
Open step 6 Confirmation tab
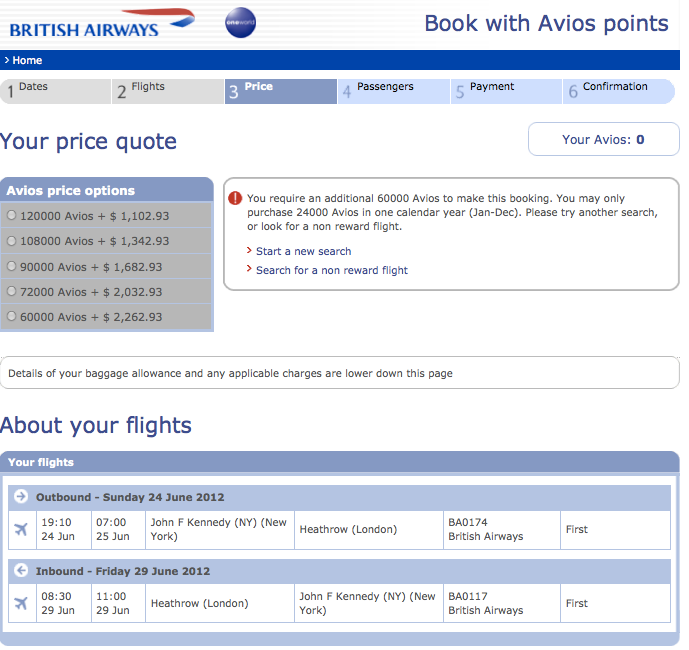coord(619,91)
